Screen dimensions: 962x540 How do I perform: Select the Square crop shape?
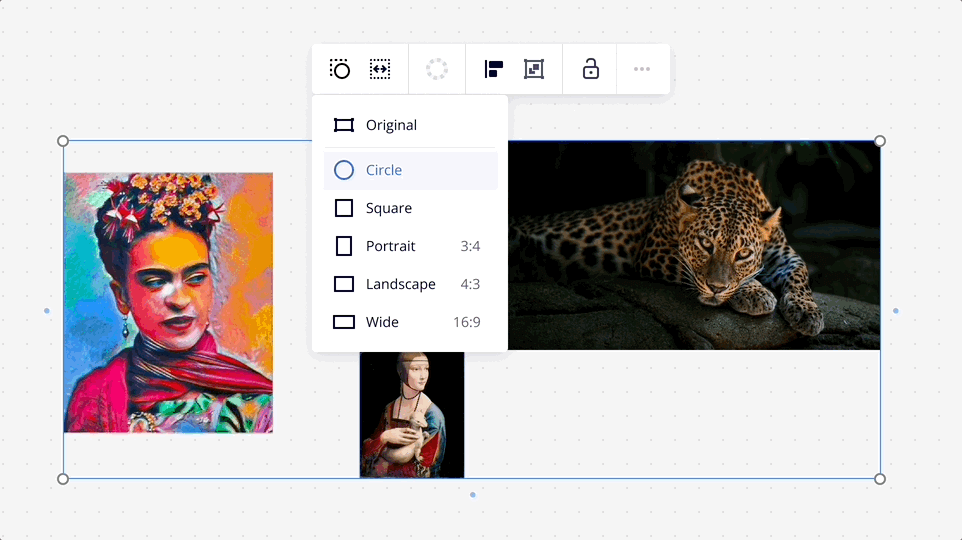(410, 208)
